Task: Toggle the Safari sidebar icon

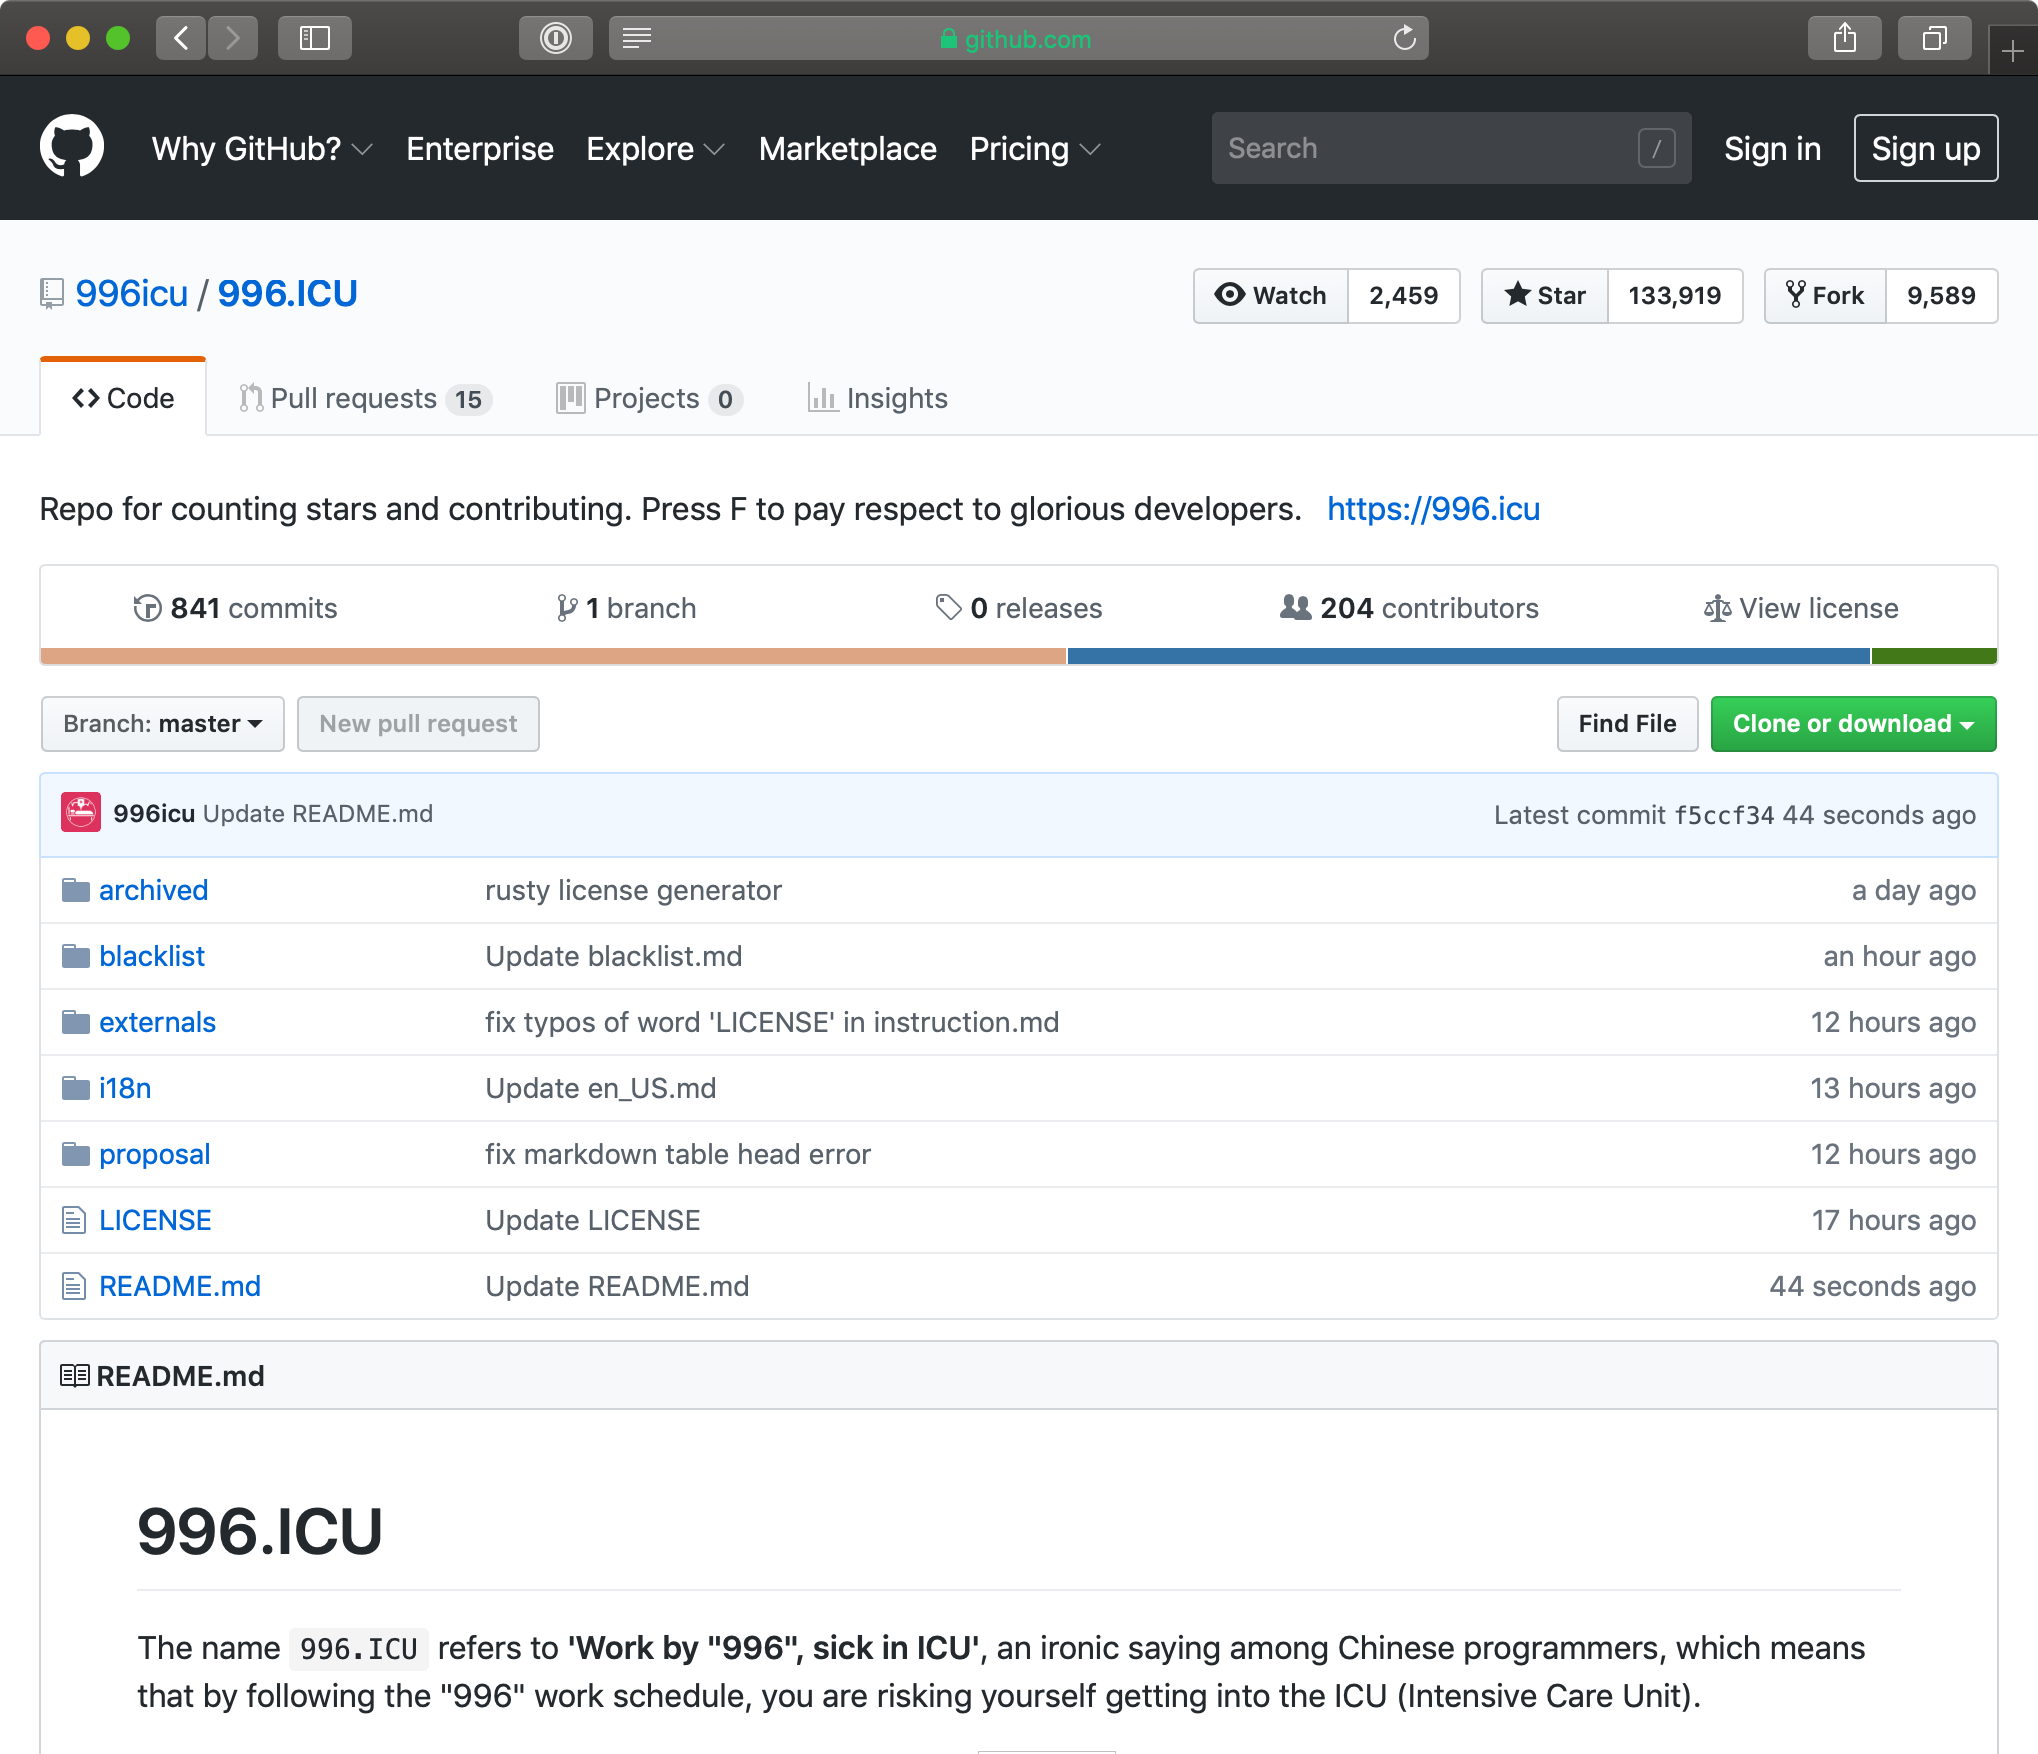Action: pyautogui.click(x=315, y=38)
